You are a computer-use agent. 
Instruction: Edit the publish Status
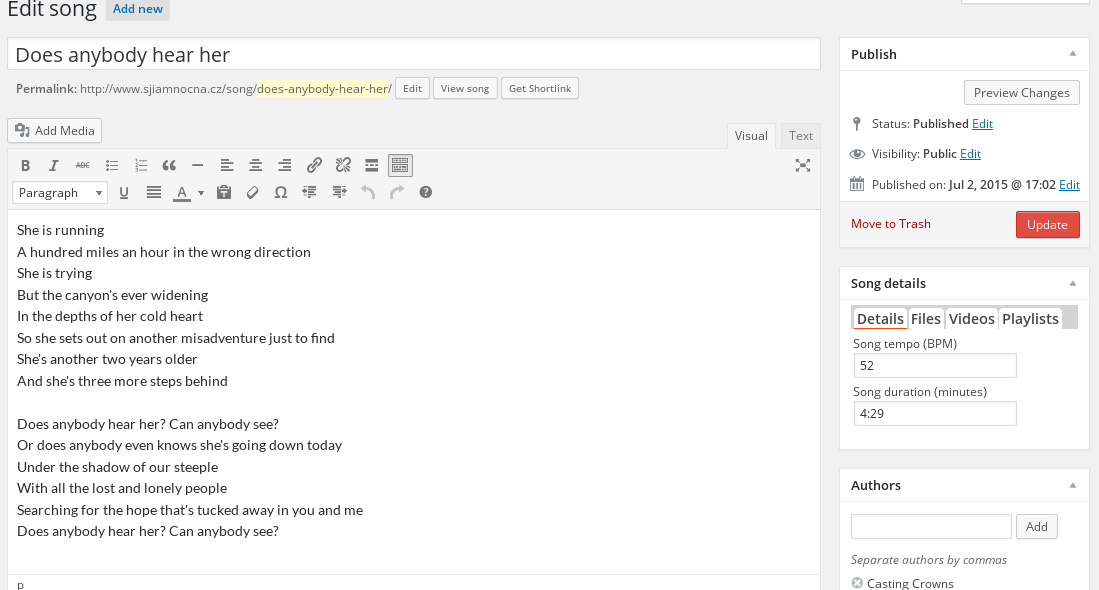[982, 124]
